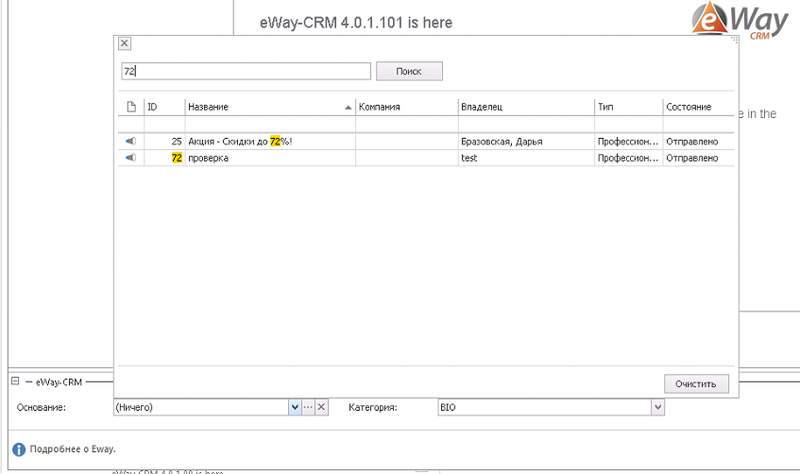Click the Категория field showing BIO
800x474 pixels.
[x=544, y=407]
